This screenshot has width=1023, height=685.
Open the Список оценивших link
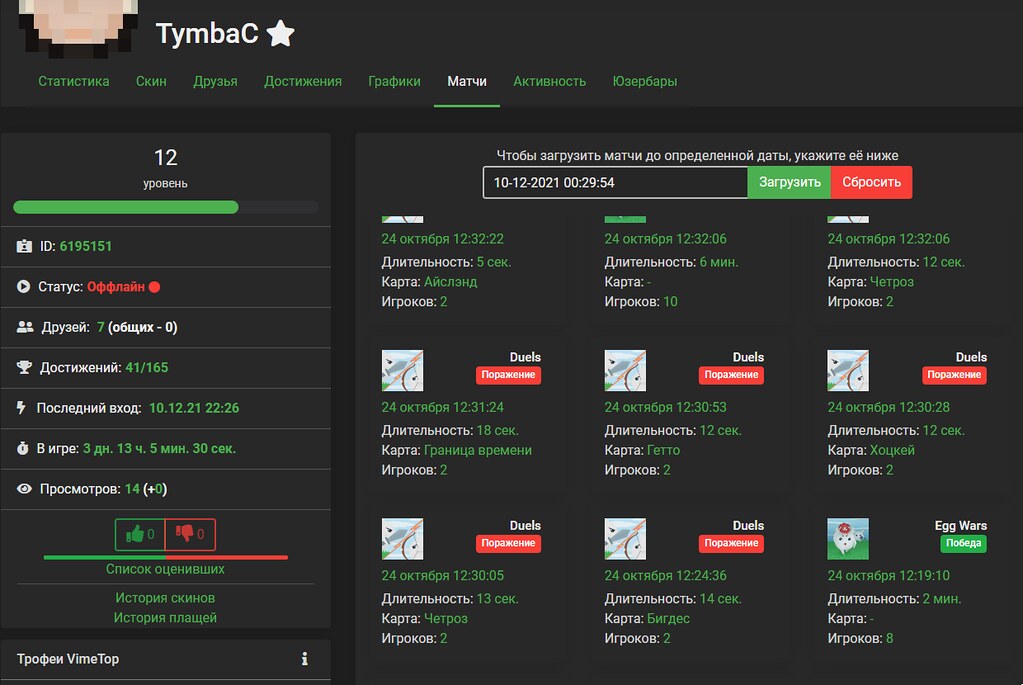[165, 569]
